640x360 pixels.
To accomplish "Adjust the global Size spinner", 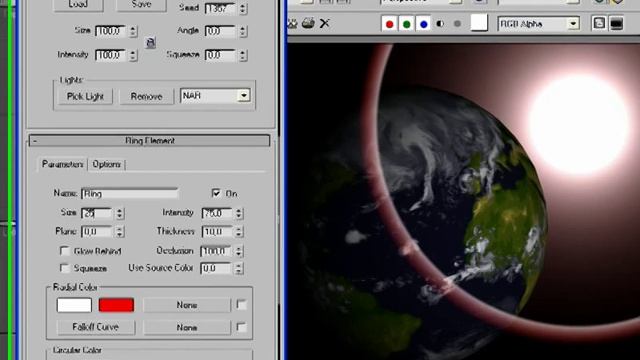I will point(133,31).
